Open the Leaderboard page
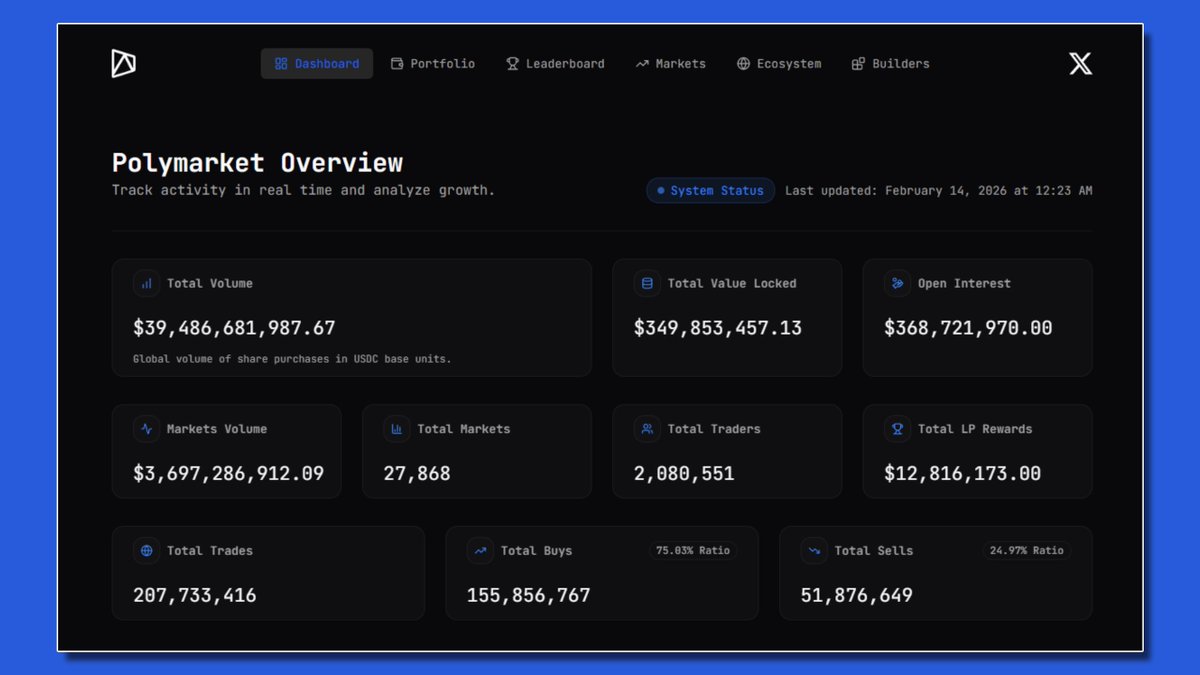This screenshot has height=675, width=1200. tap(555, 64)
